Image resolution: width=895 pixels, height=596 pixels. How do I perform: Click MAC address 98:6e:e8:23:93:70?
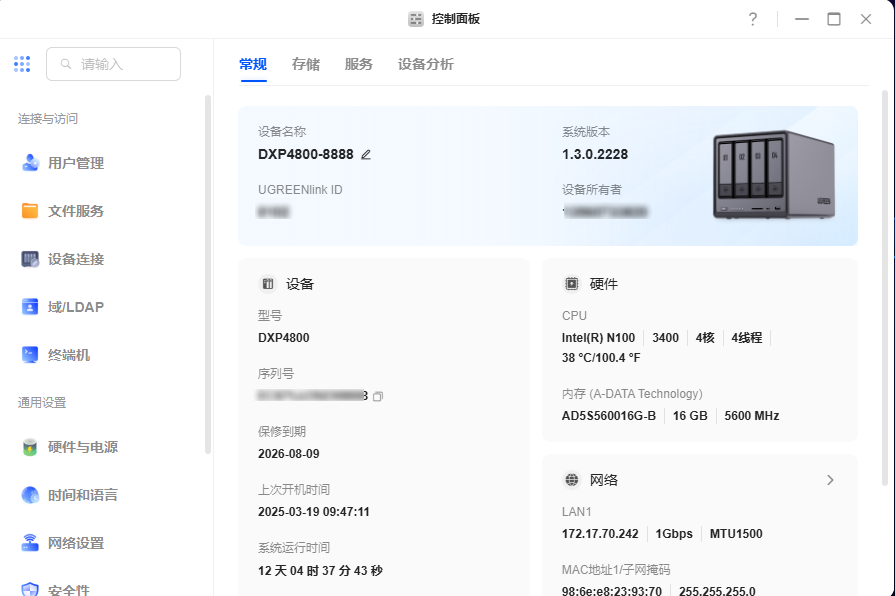pyautogui.click(x=612, y=591)
